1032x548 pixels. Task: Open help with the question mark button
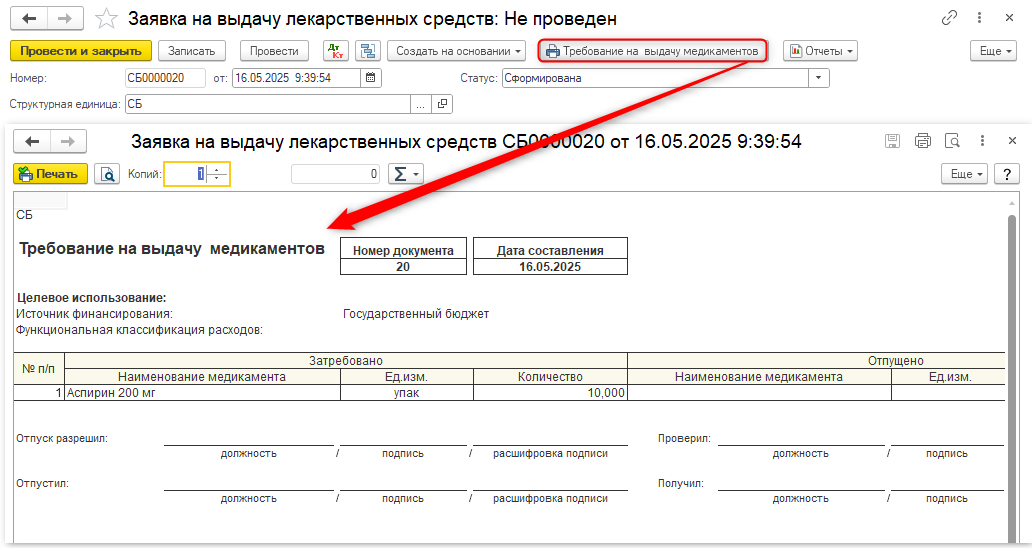click(1006, 174)
